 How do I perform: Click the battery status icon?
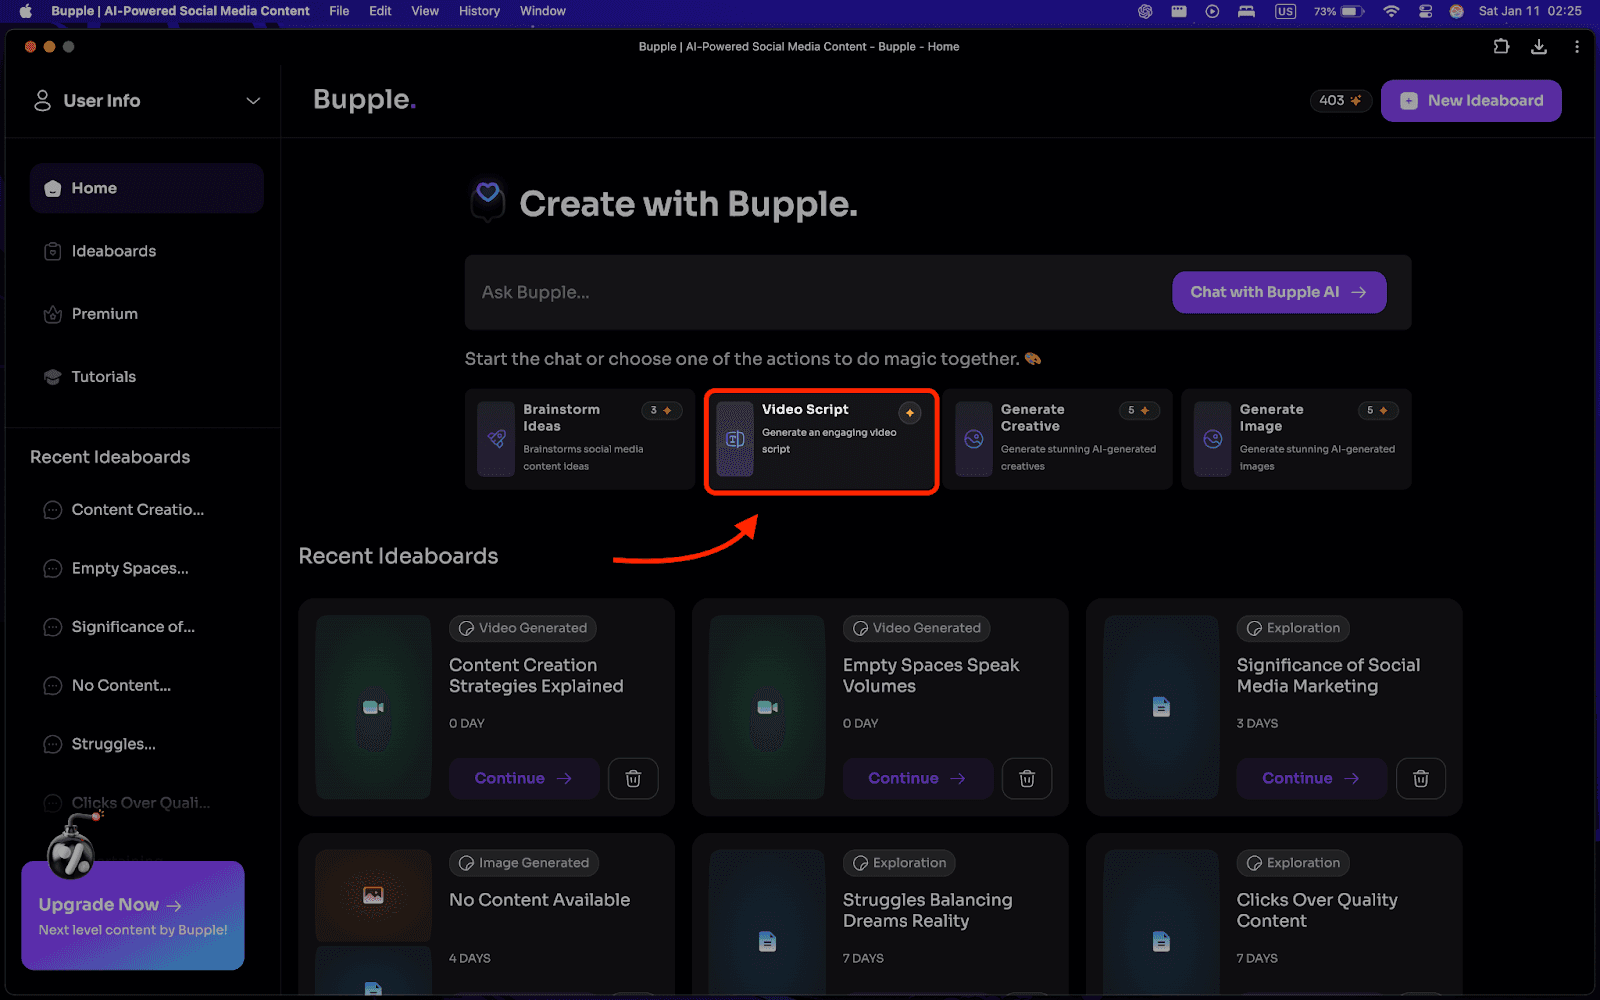coord(1353,11)
